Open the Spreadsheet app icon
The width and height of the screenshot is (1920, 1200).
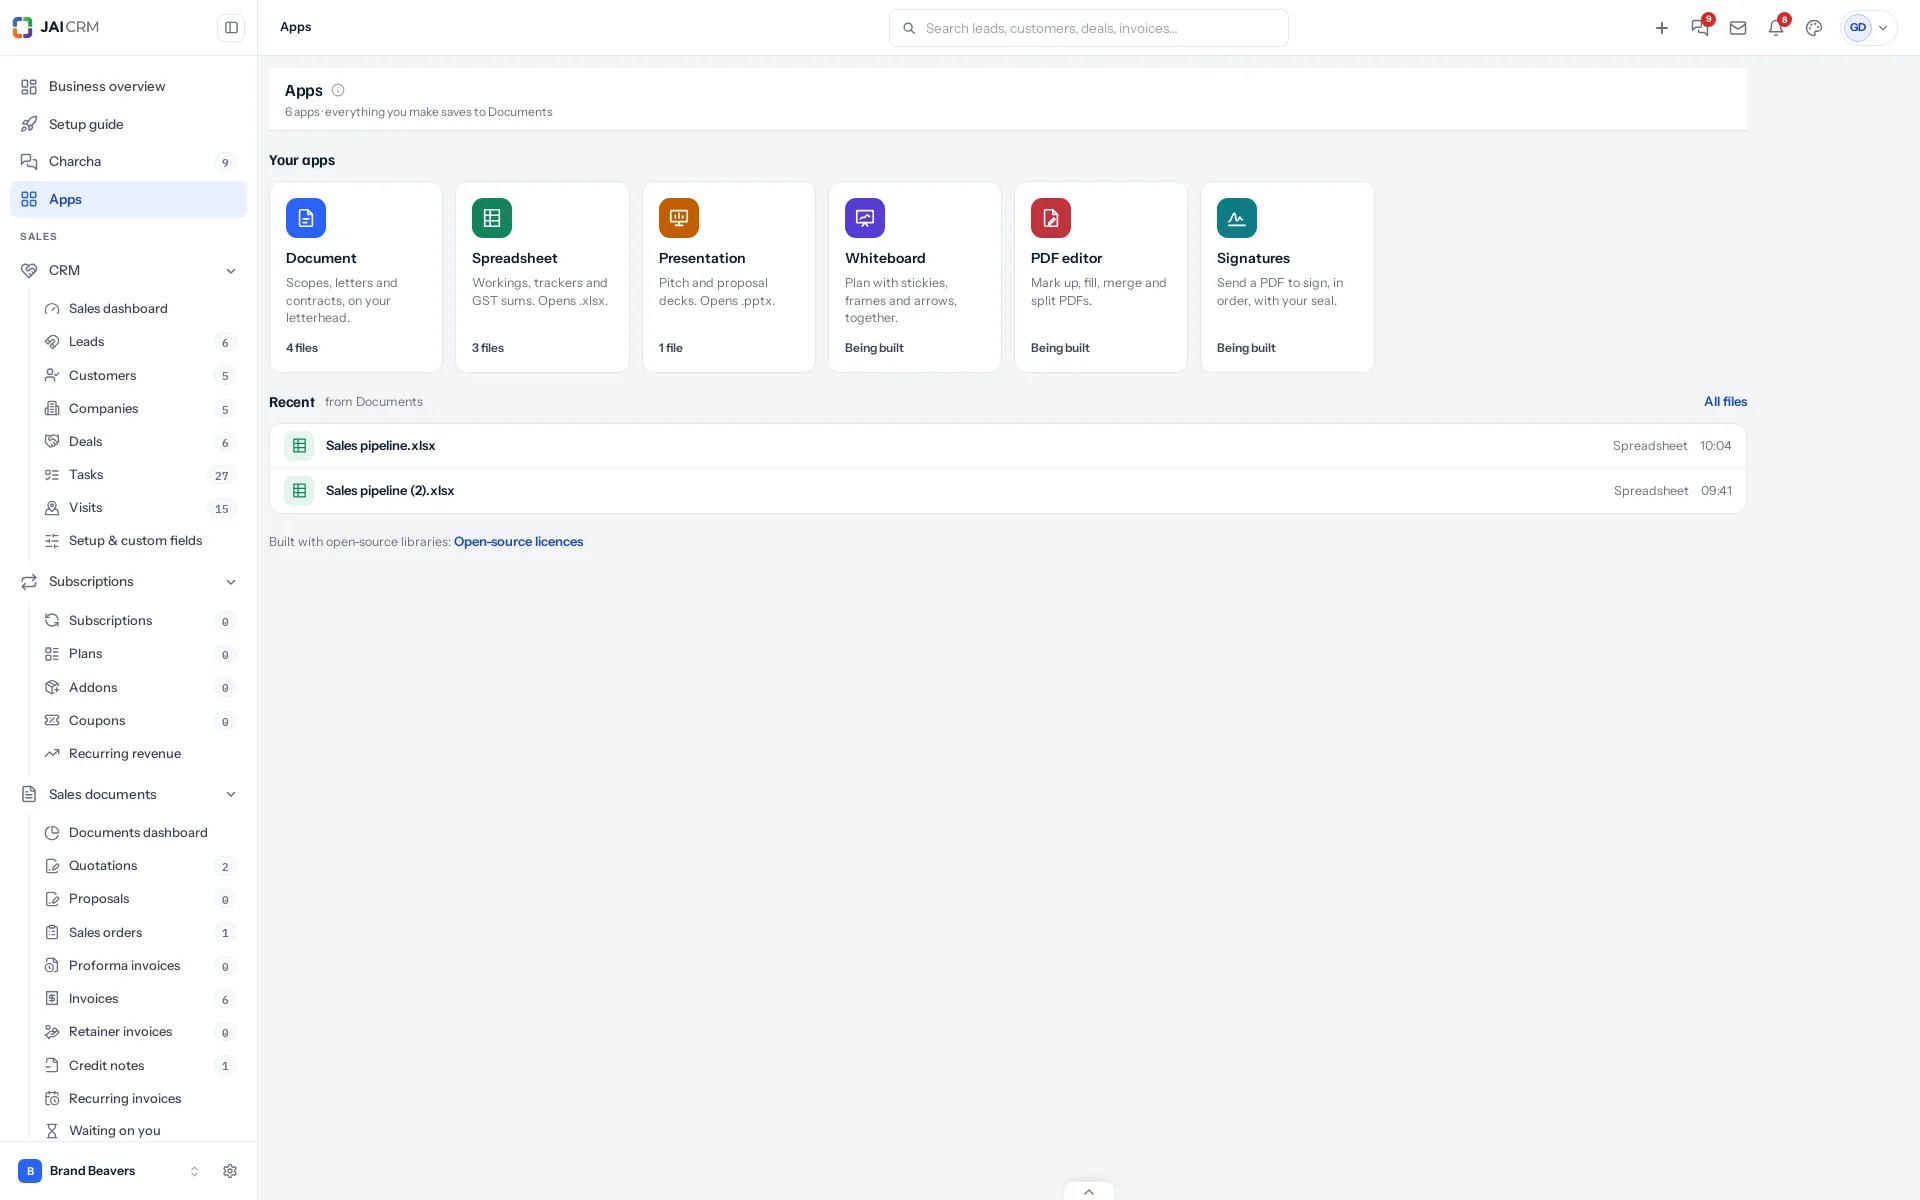pos(492,218)
